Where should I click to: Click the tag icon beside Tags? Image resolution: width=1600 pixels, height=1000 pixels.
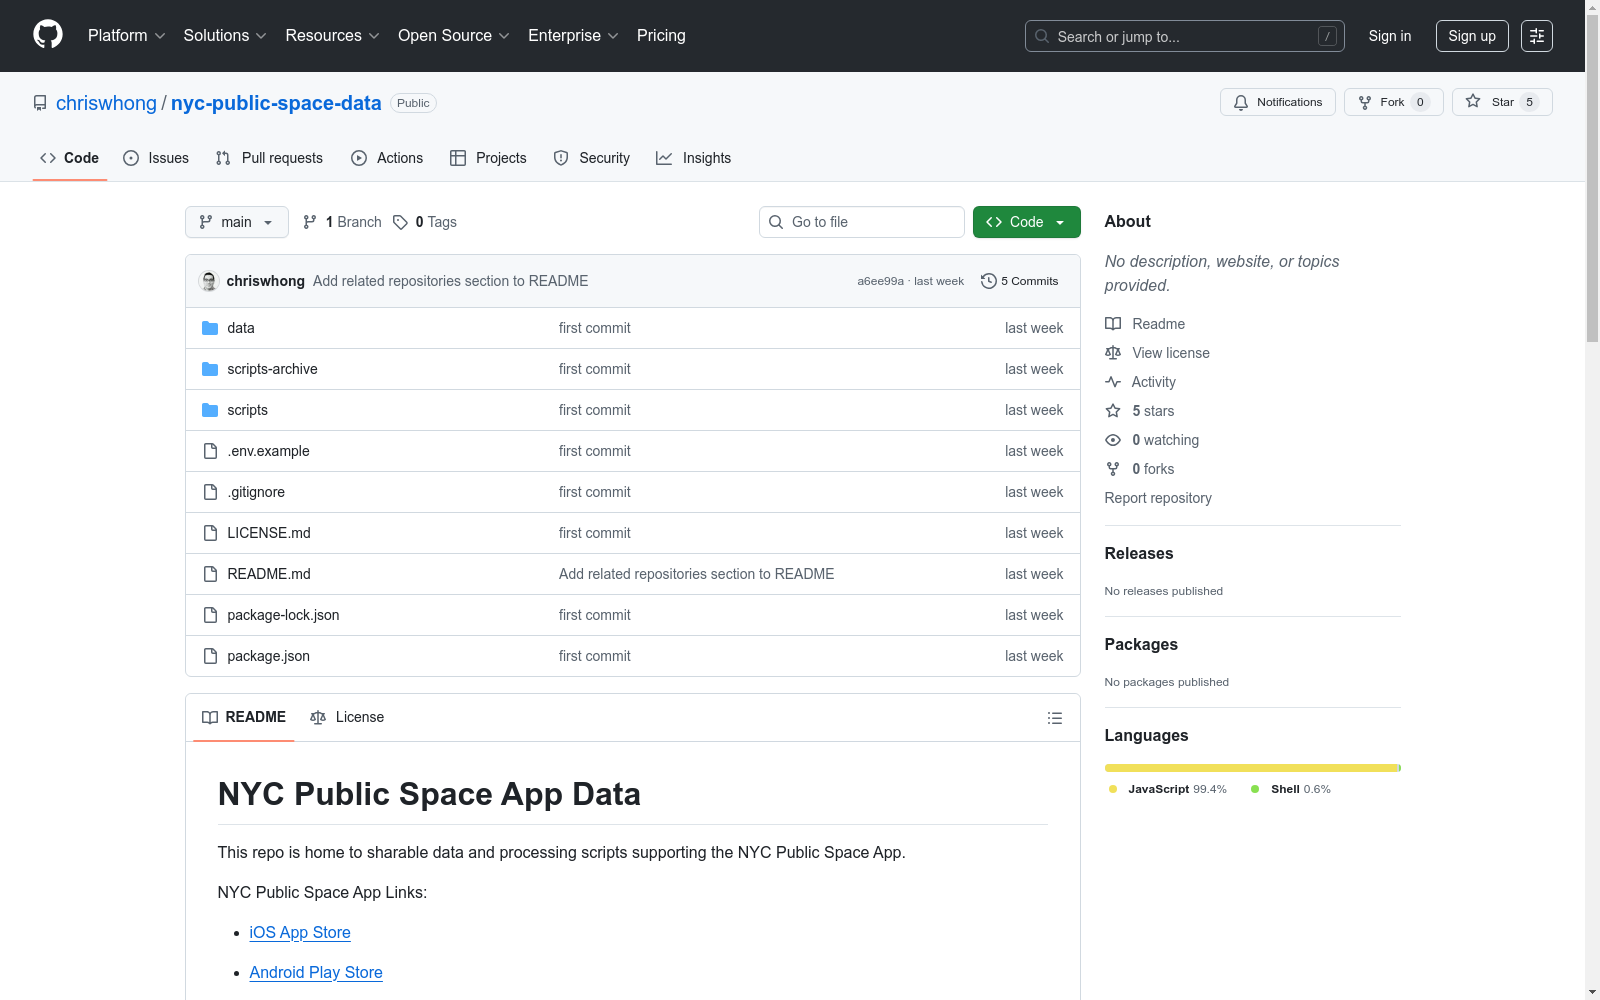point(400,222)
